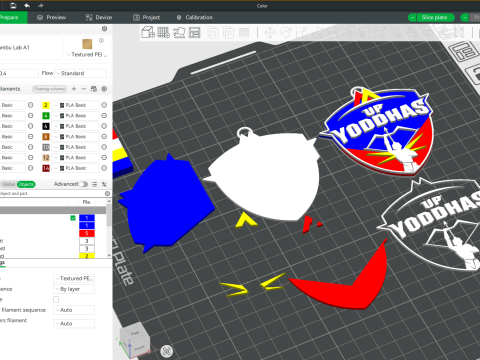Click the bed plate thumbnail image
Screen dimensions: 480x360
coord(87,44)
